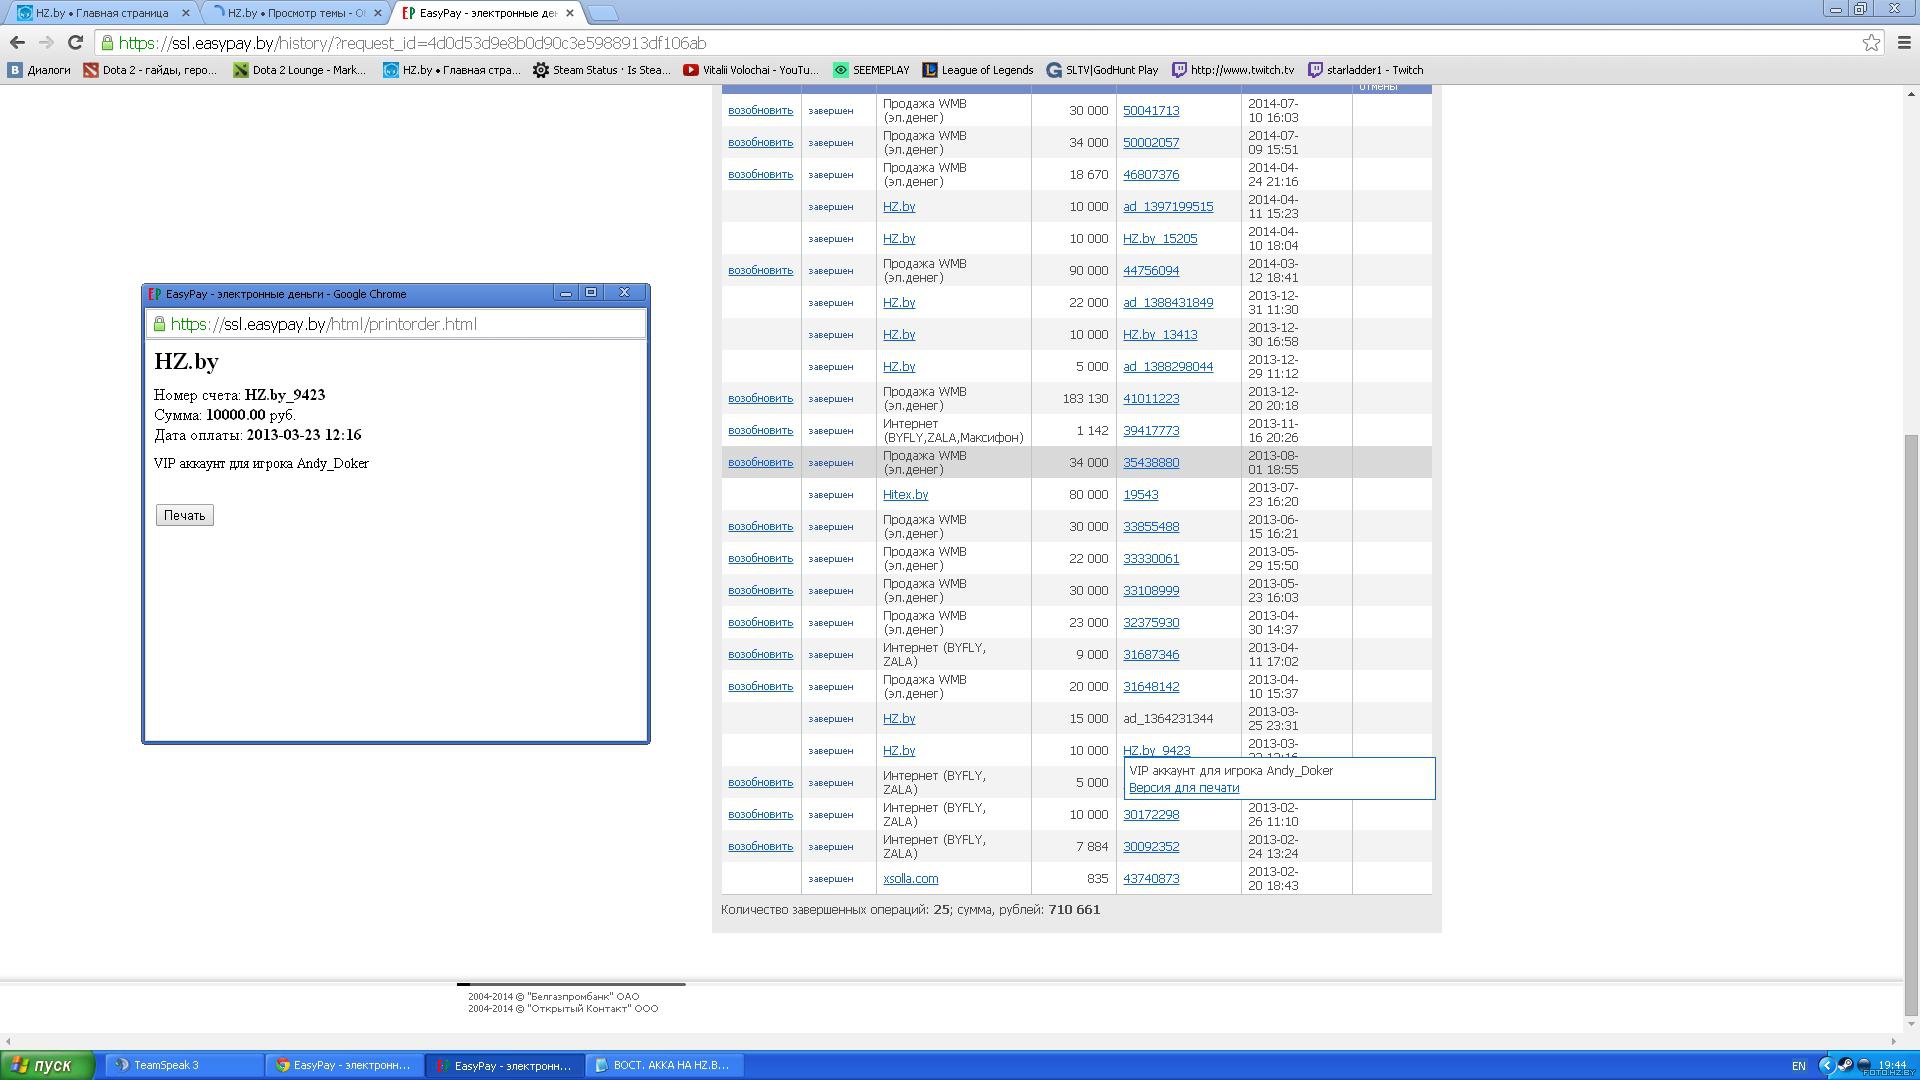The height and width of the screenshot is (1080, 1920).
Task: Open payment number 46807376
Action: coord(1151,174)
